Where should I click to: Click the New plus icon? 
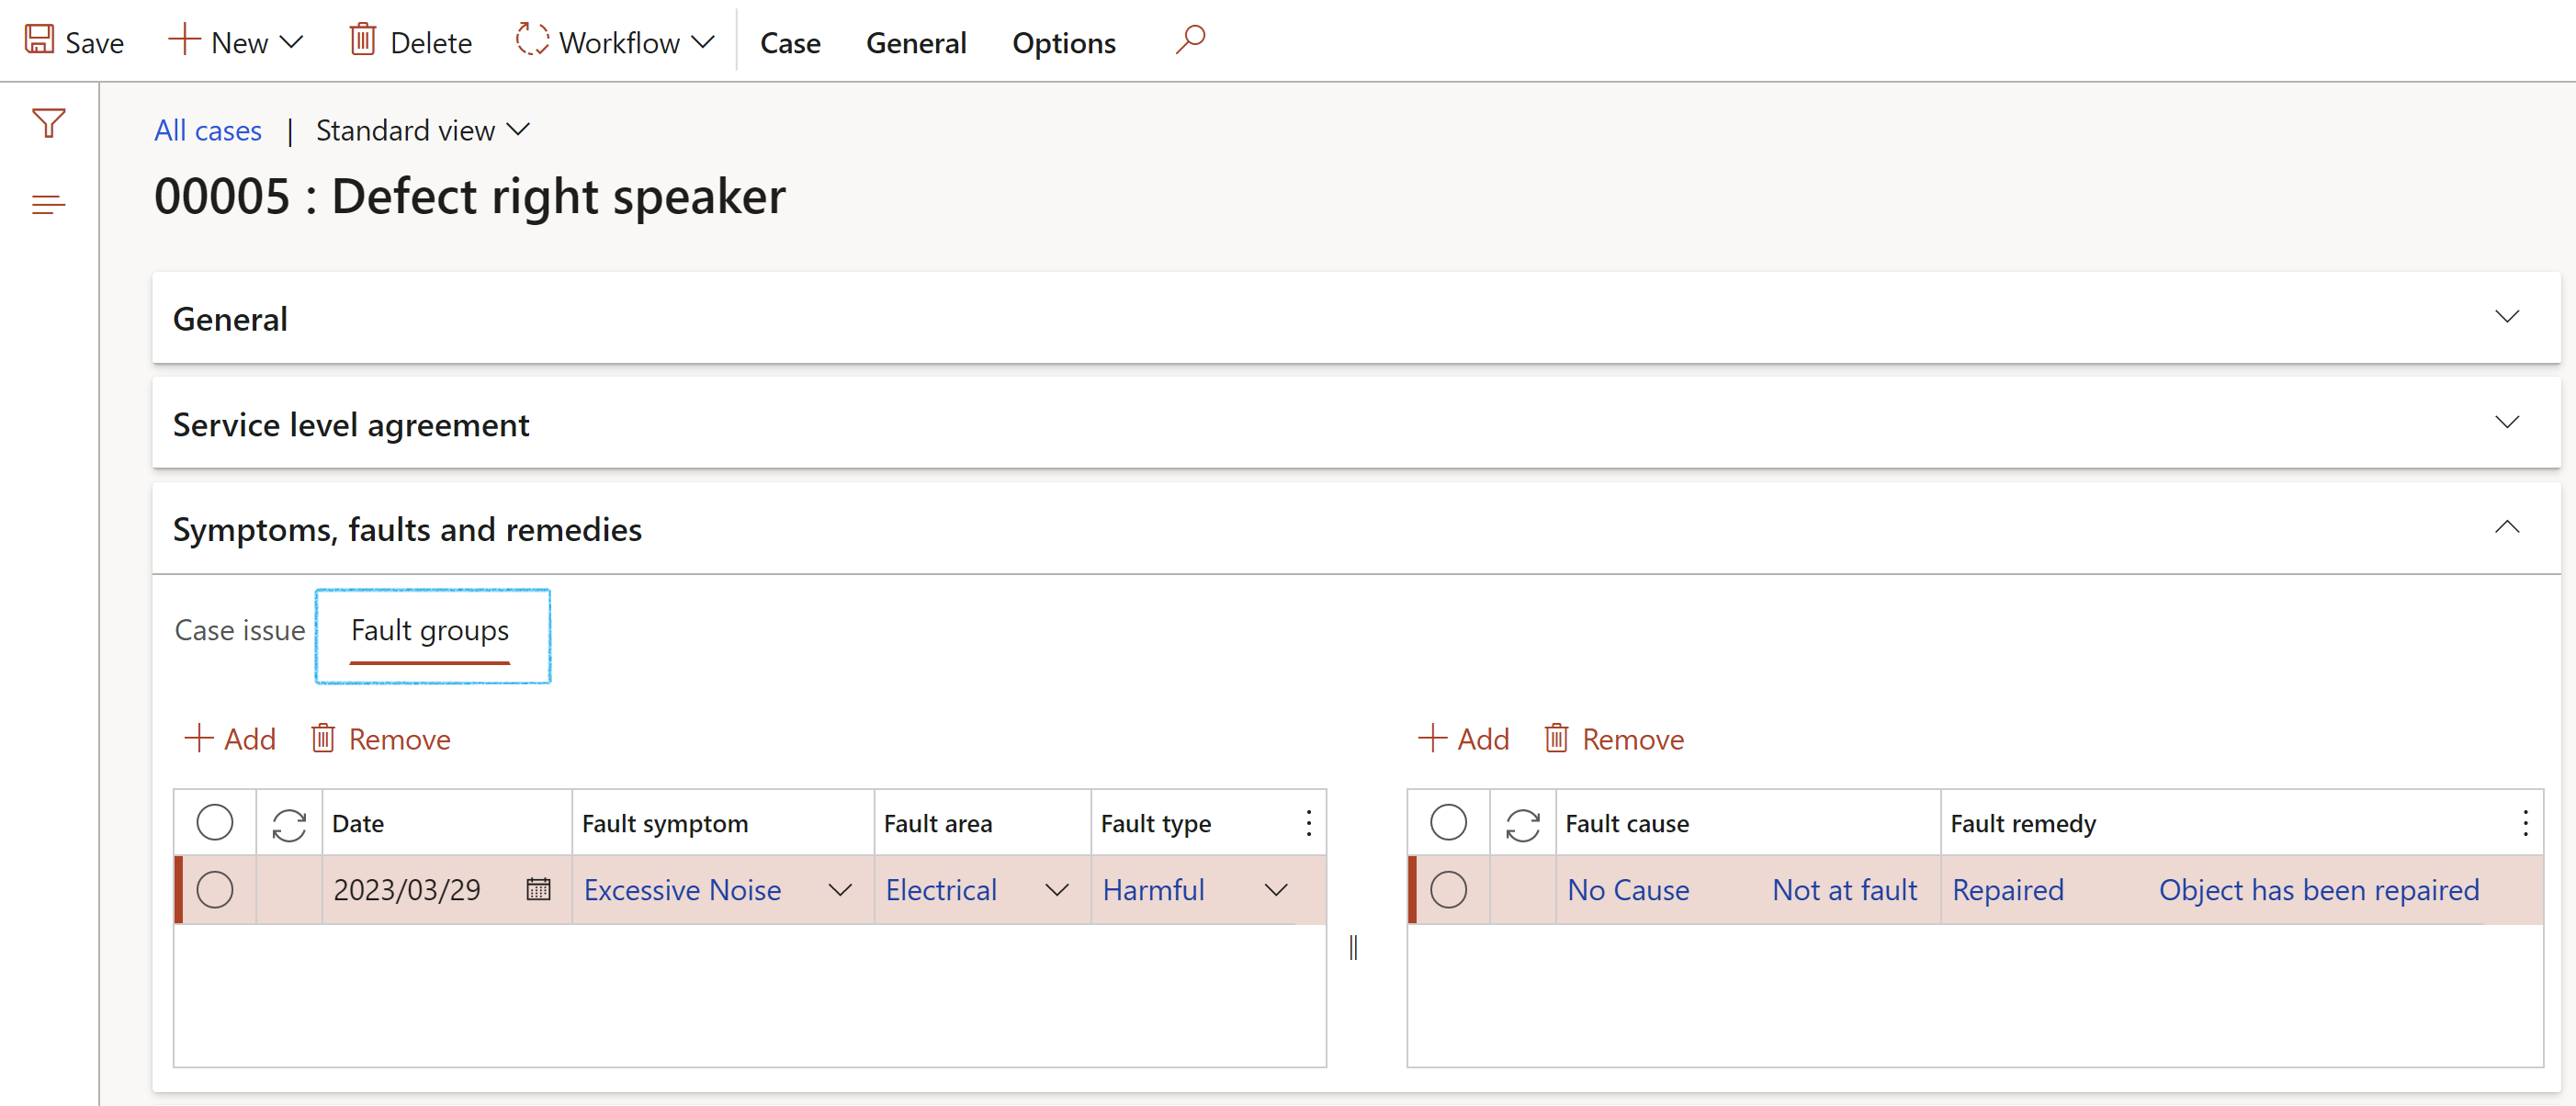[184, 40]
